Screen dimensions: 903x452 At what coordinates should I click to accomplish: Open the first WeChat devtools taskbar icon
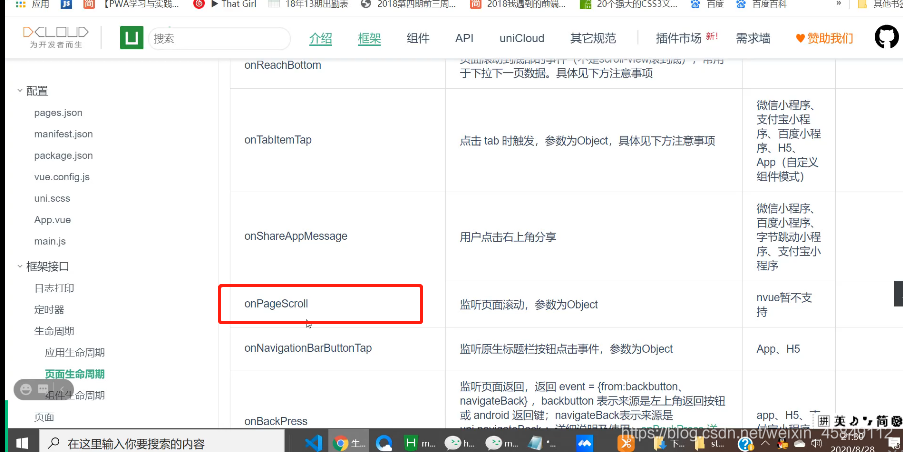(x=453, y=443)
